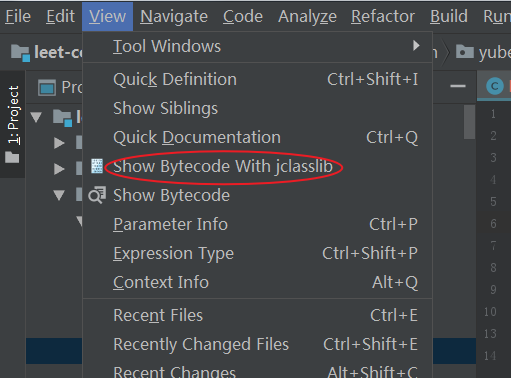Click the hide panel minus icon

click(x=458, y=86)
